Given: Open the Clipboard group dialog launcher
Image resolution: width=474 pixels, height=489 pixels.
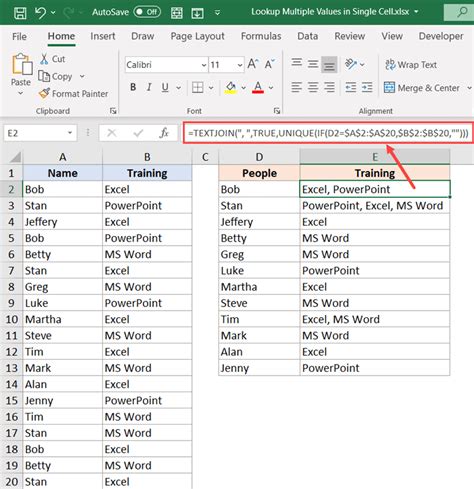Looking at the screenshot, I should click(x=113, y=111).
